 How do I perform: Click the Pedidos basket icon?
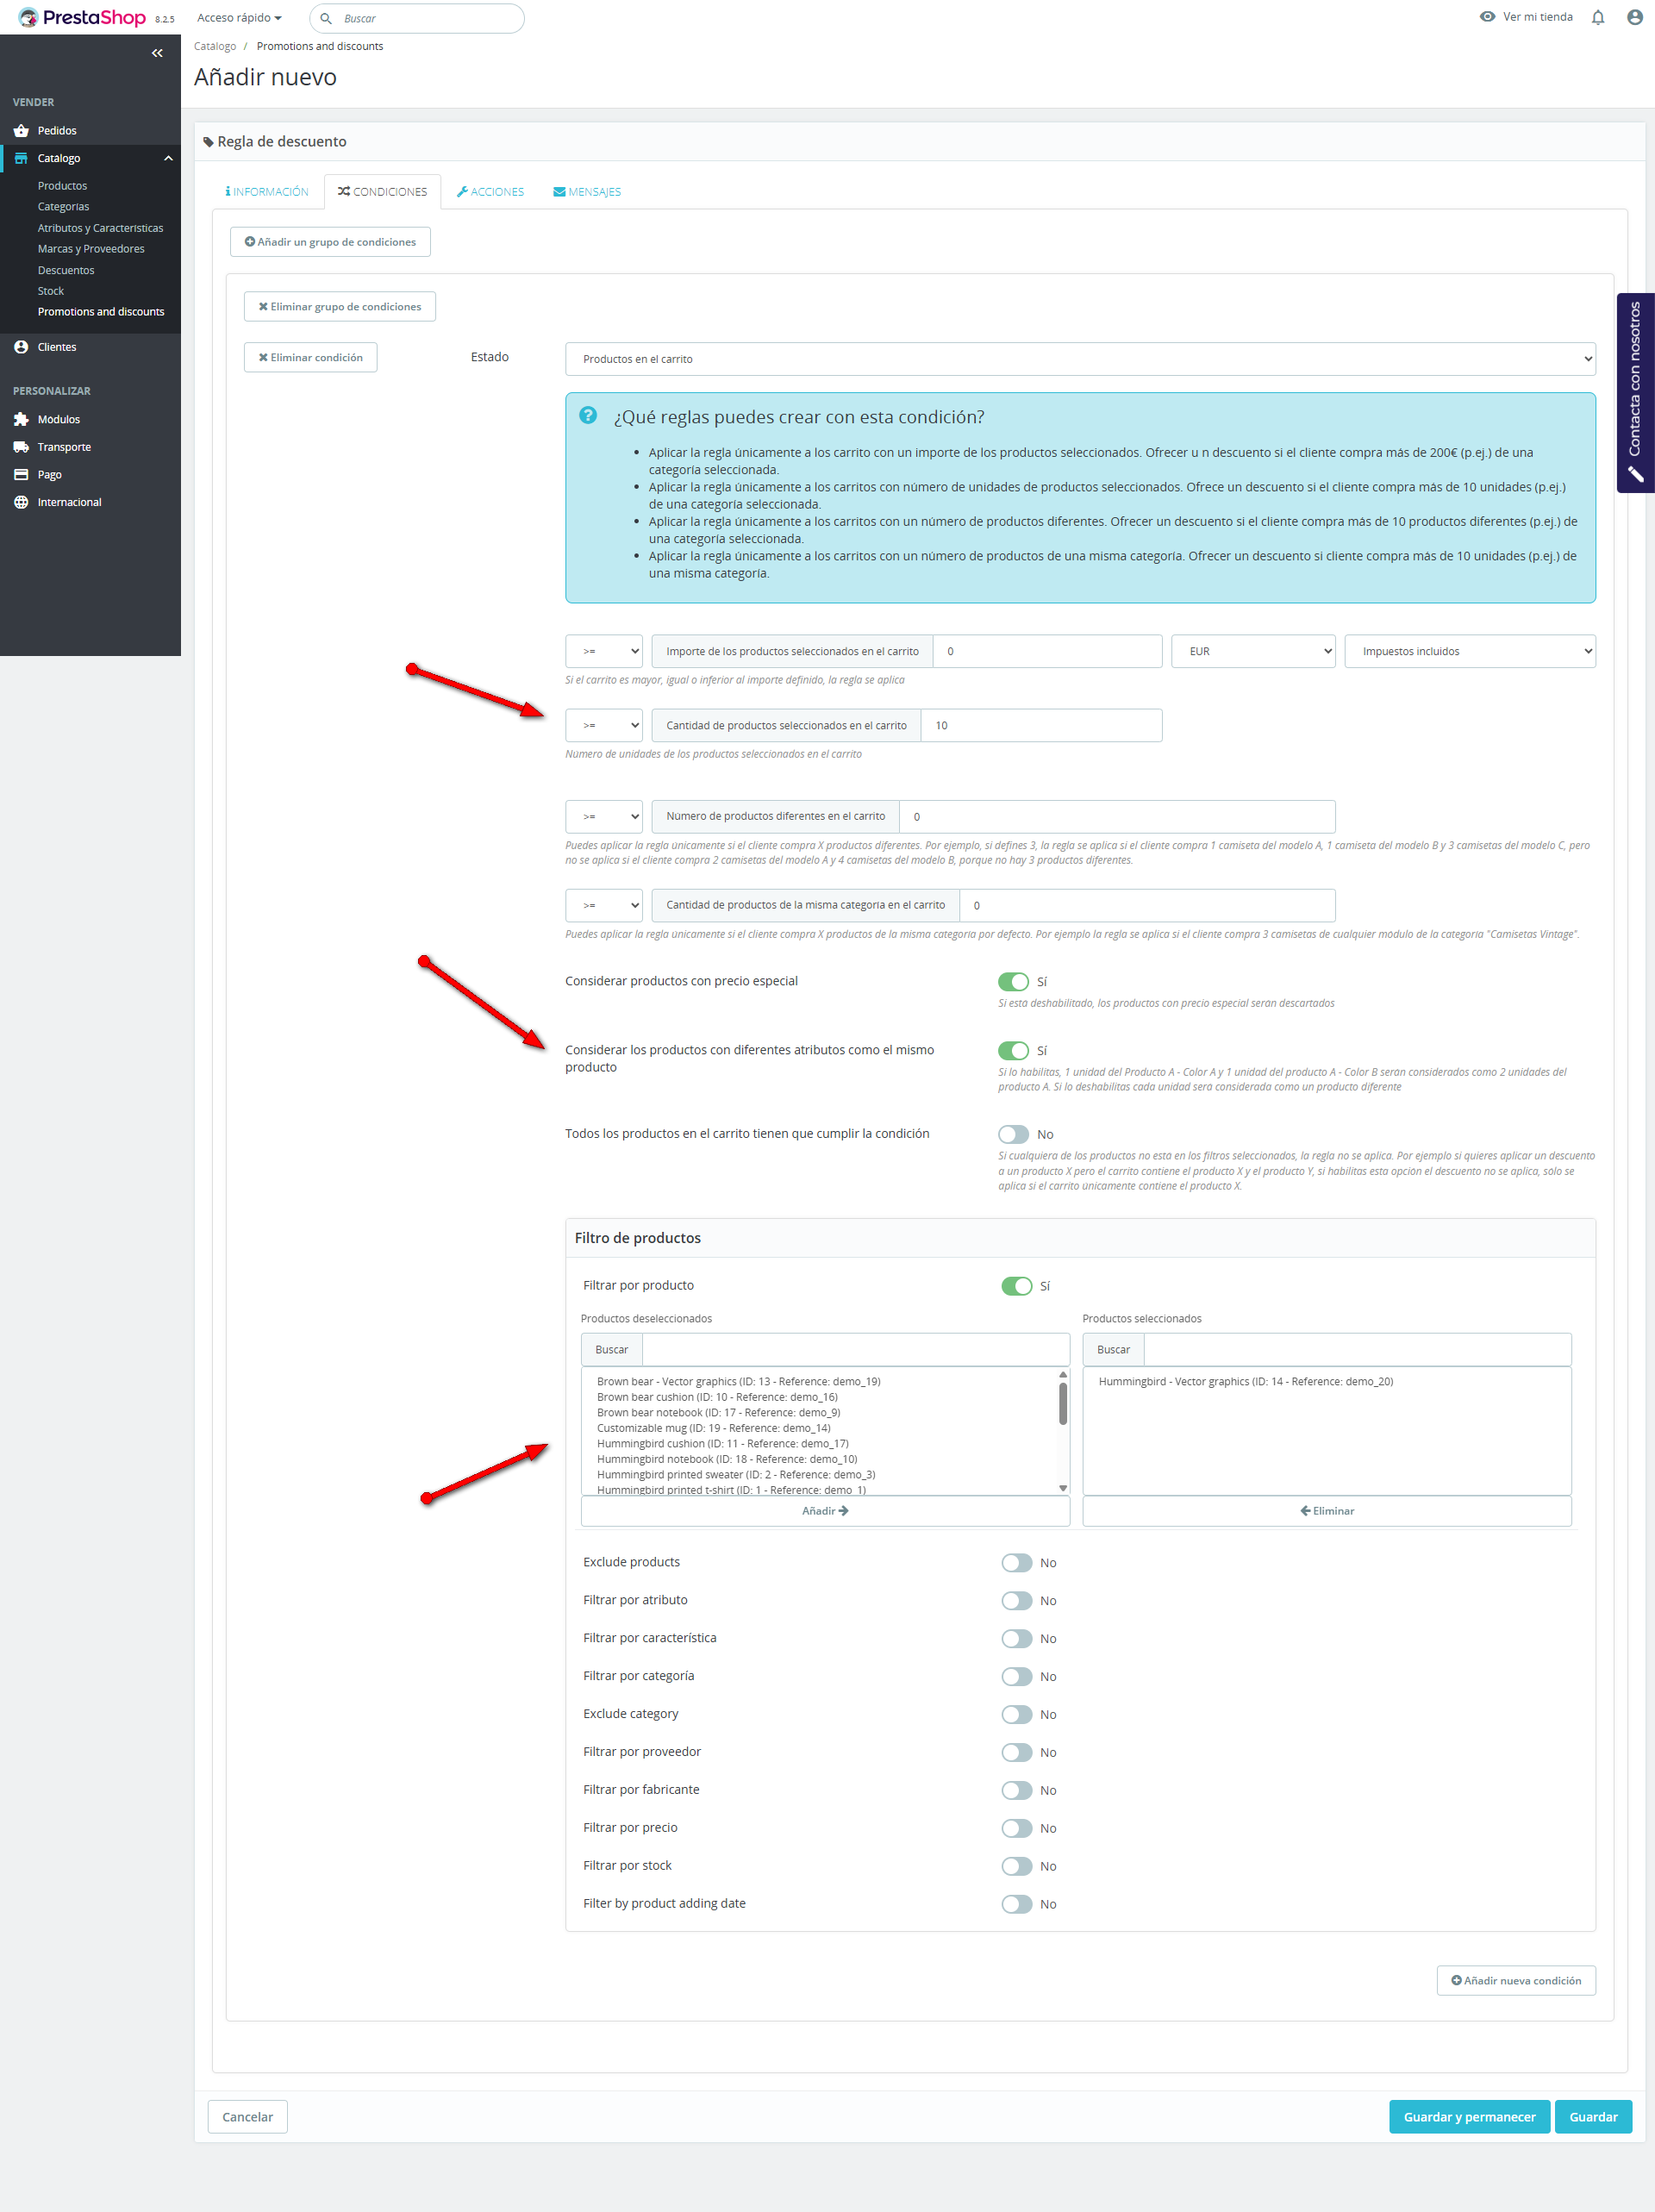tap(21, 131)
